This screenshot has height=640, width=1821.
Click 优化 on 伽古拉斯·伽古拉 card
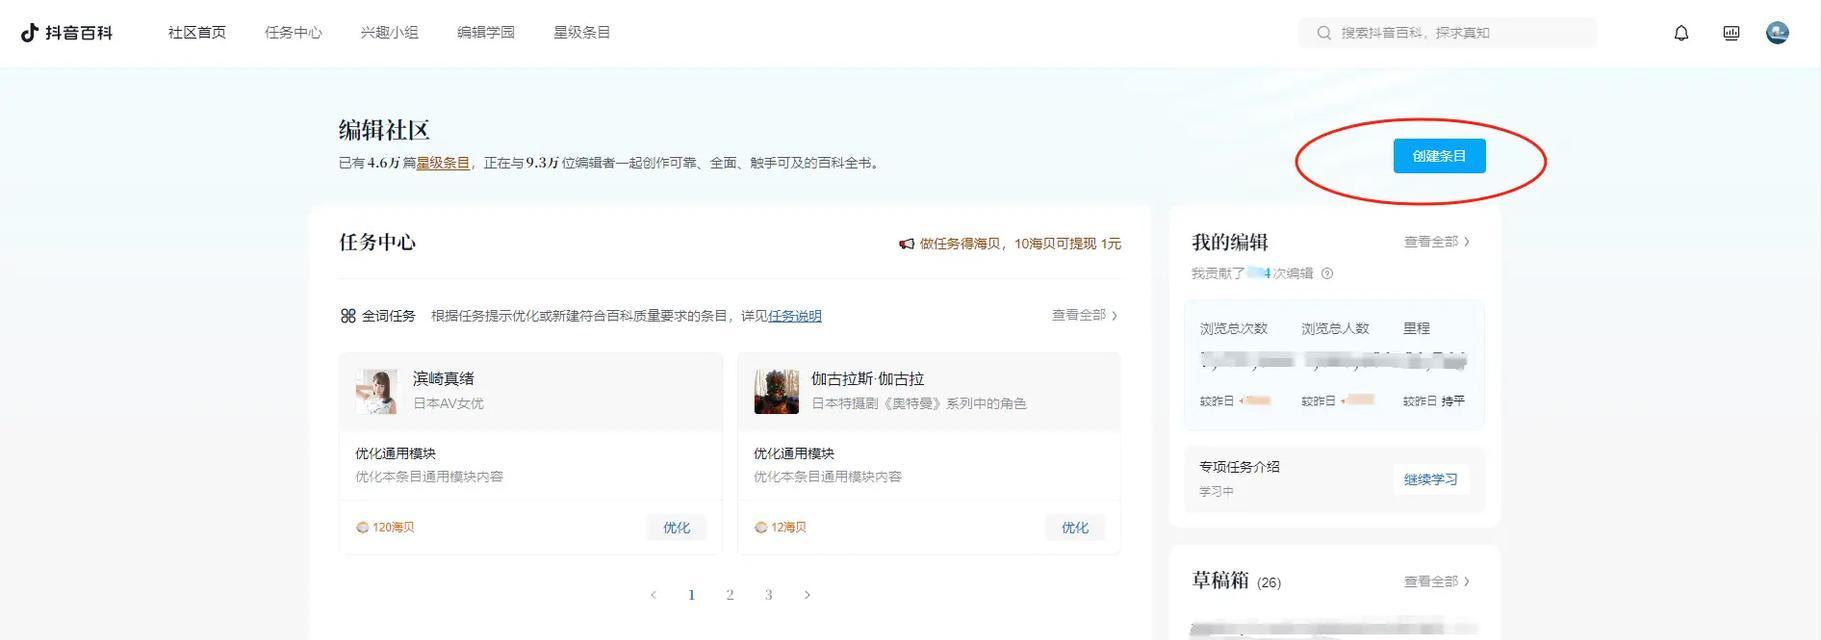pyautogui.click(x=1075, y=528)
